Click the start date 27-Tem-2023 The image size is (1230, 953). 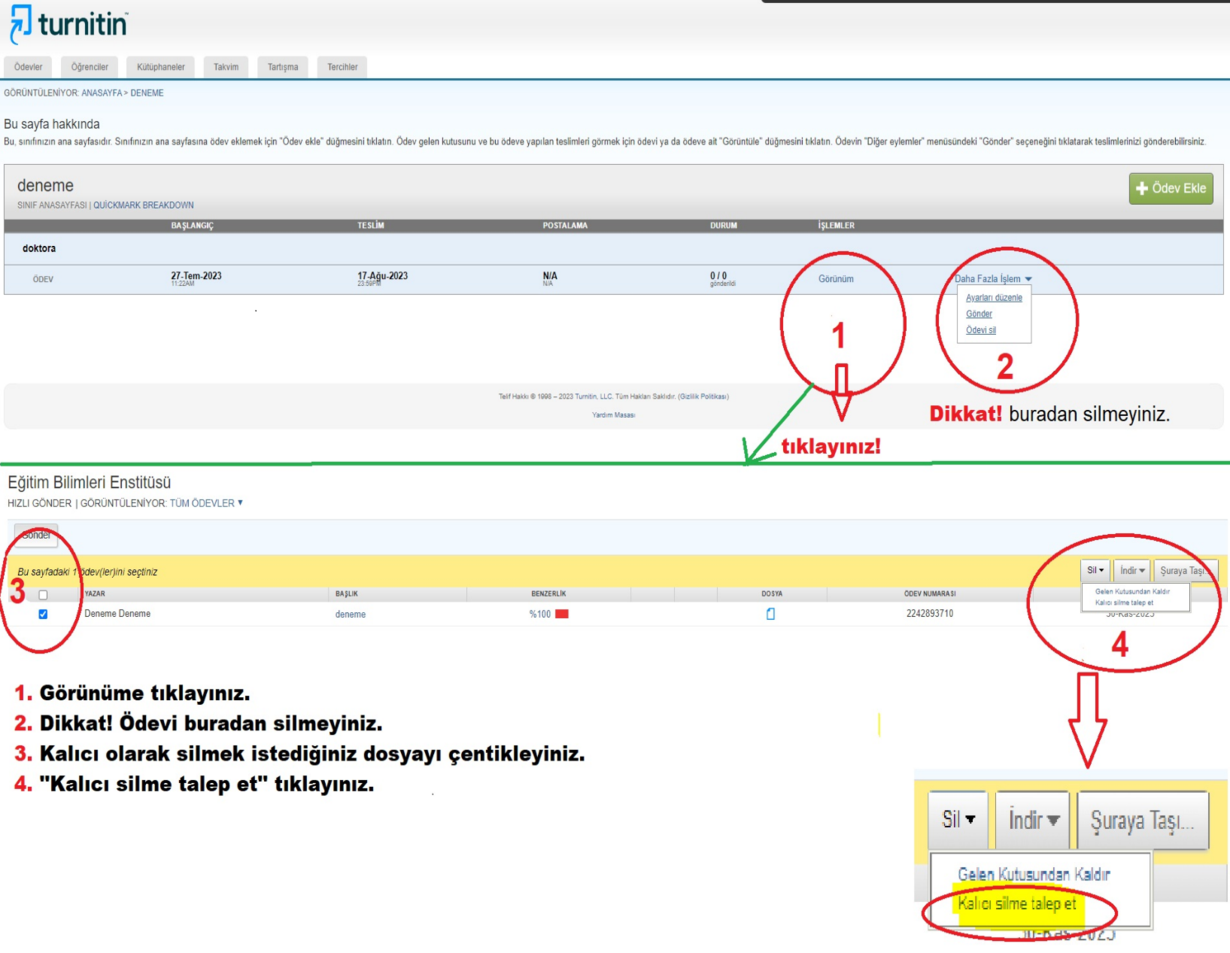pyautogui.click(x=196, y=275)
